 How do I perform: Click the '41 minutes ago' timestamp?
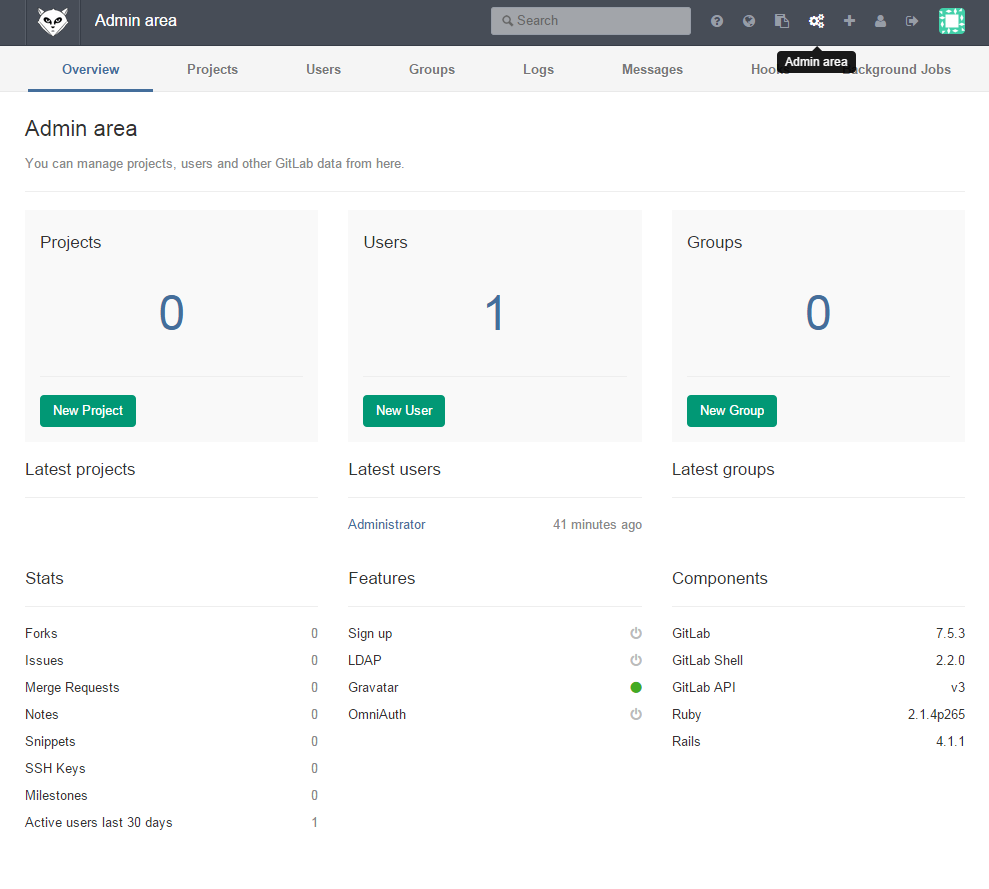597,524
